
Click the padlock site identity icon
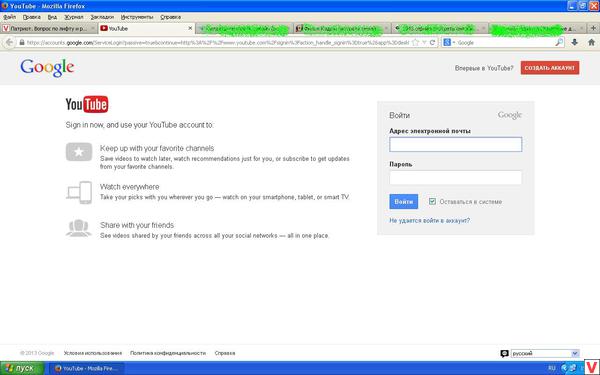[22, 42]
